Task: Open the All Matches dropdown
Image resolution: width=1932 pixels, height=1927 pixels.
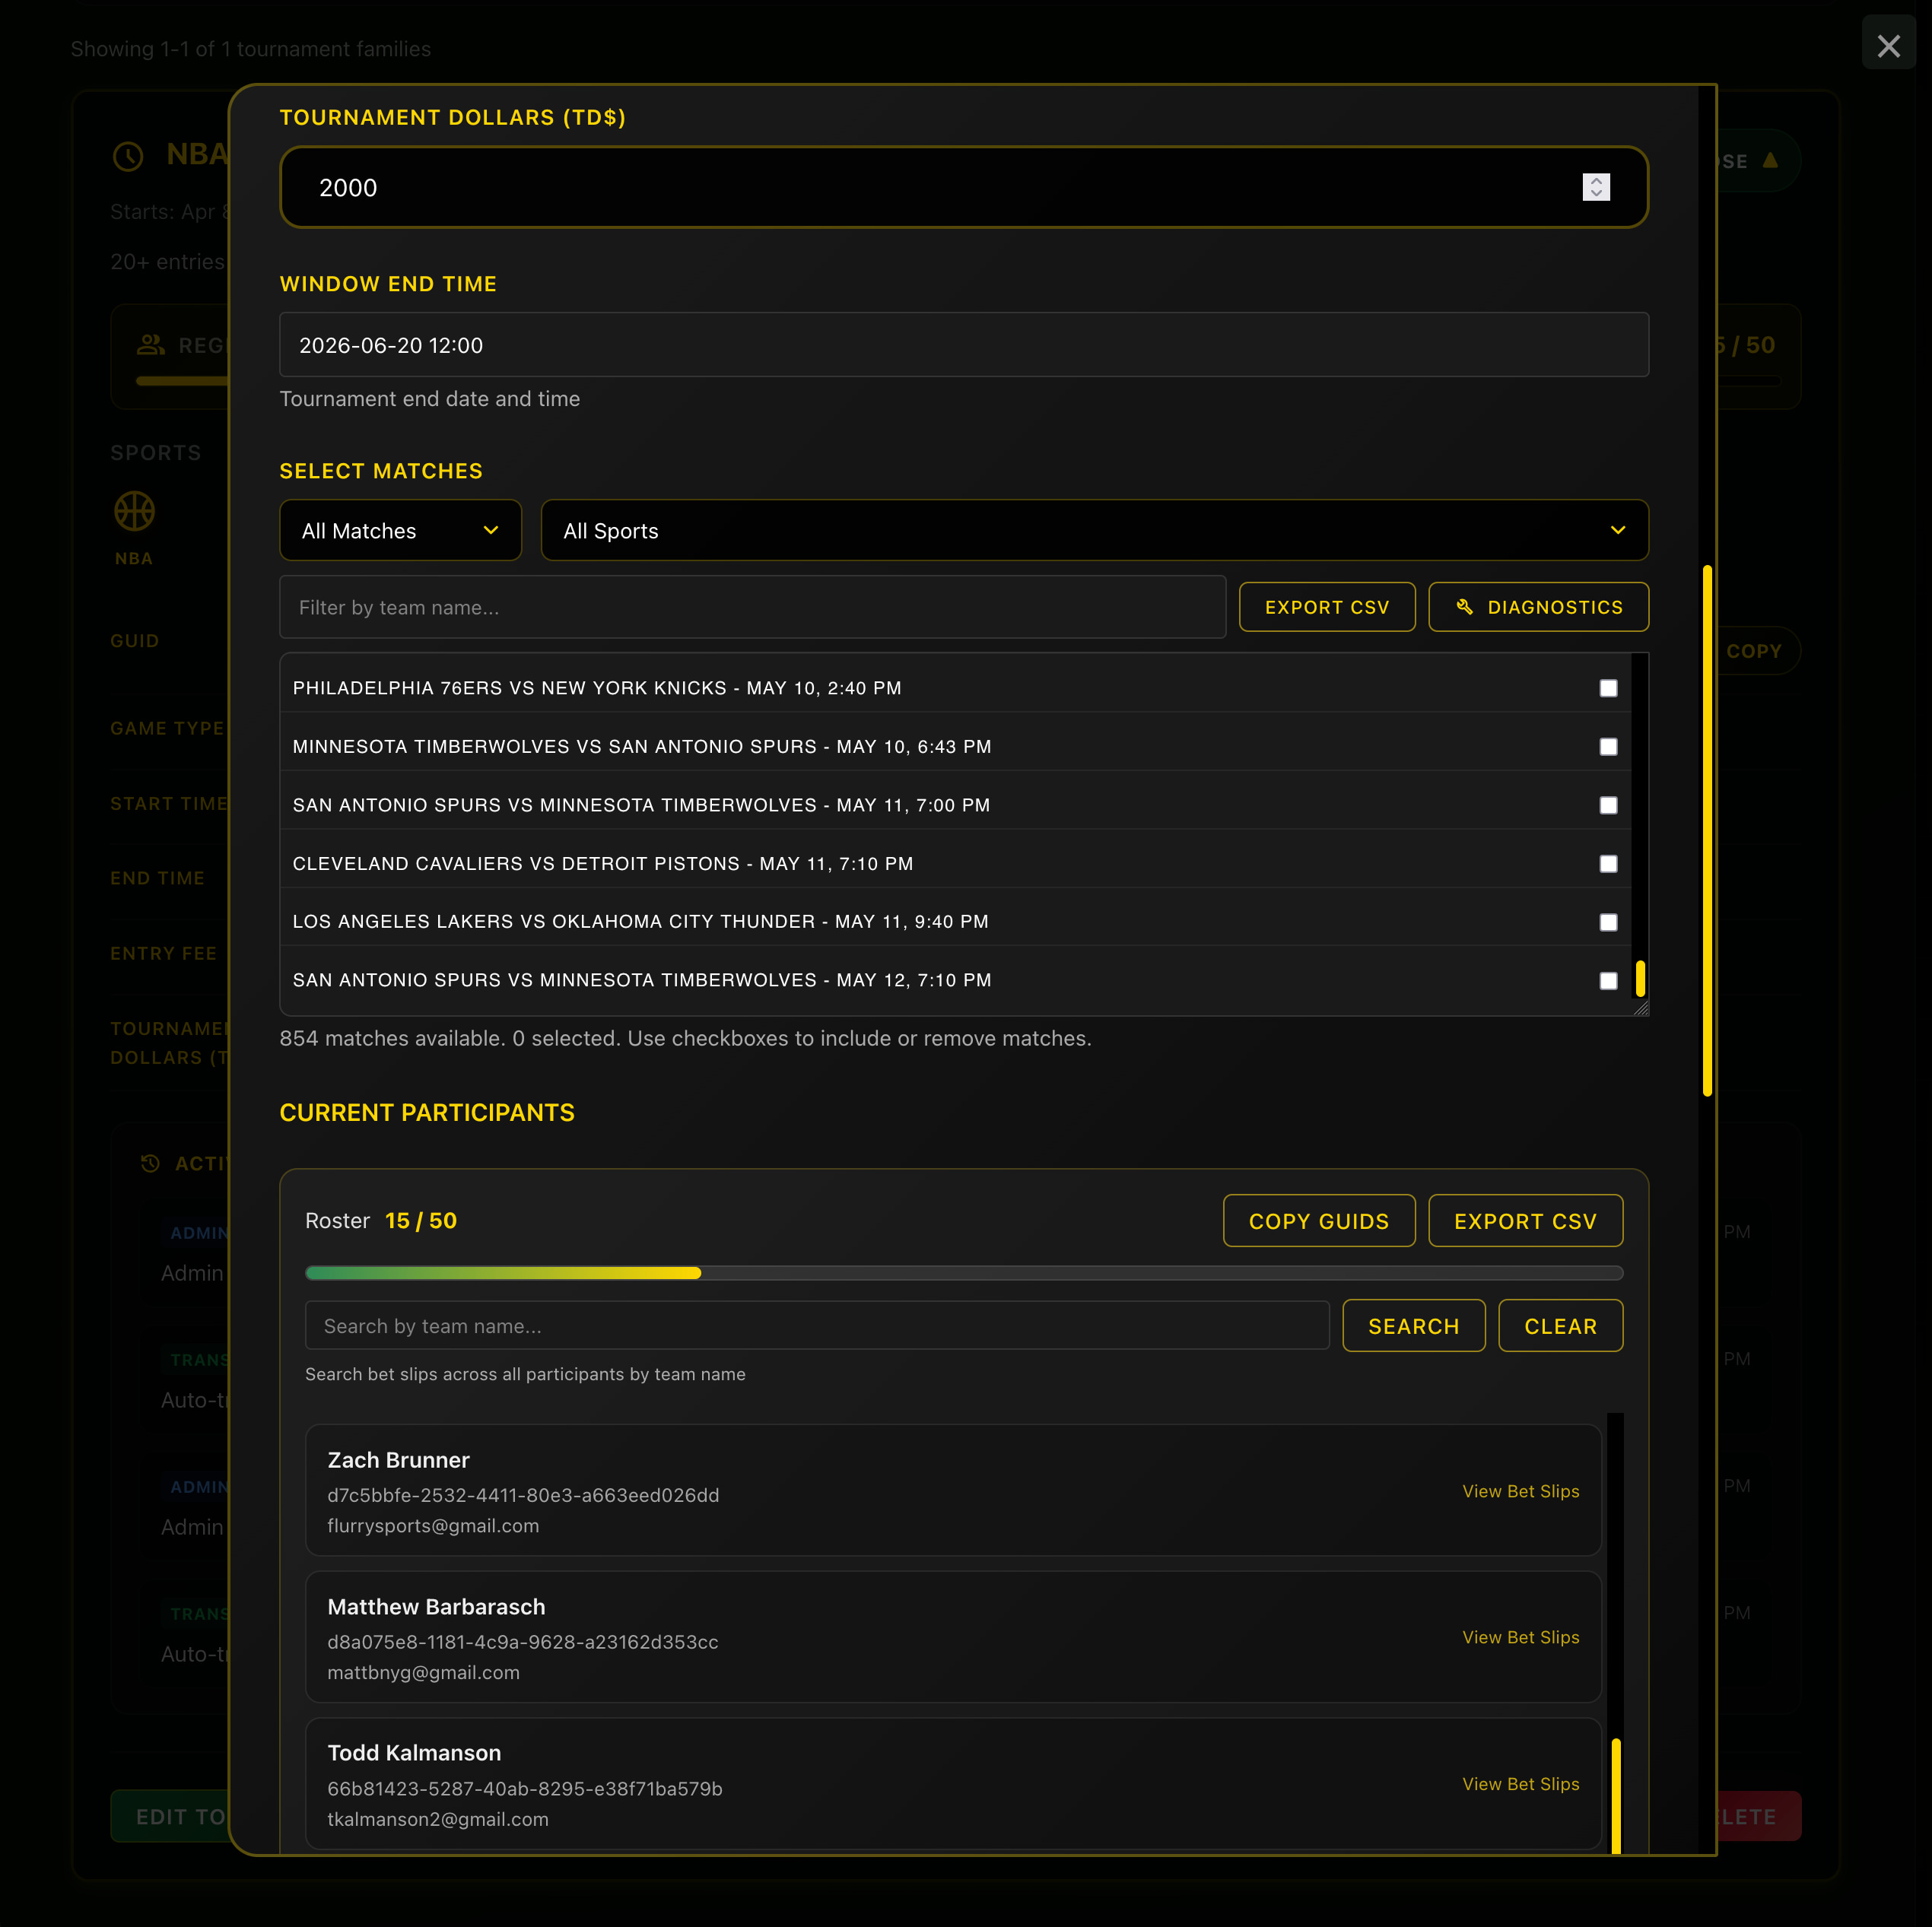Action: click(400, 531)
